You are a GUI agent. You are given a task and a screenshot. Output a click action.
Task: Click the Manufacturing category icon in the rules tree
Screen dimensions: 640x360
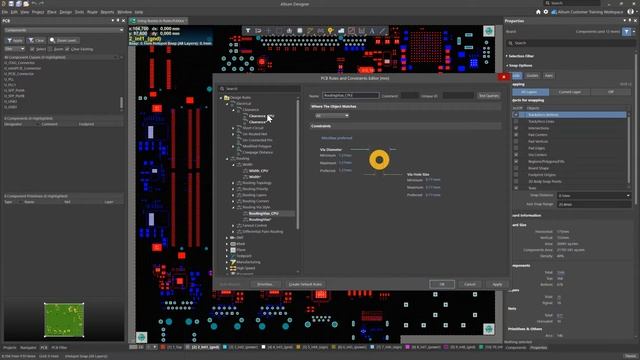click(233, 262)
